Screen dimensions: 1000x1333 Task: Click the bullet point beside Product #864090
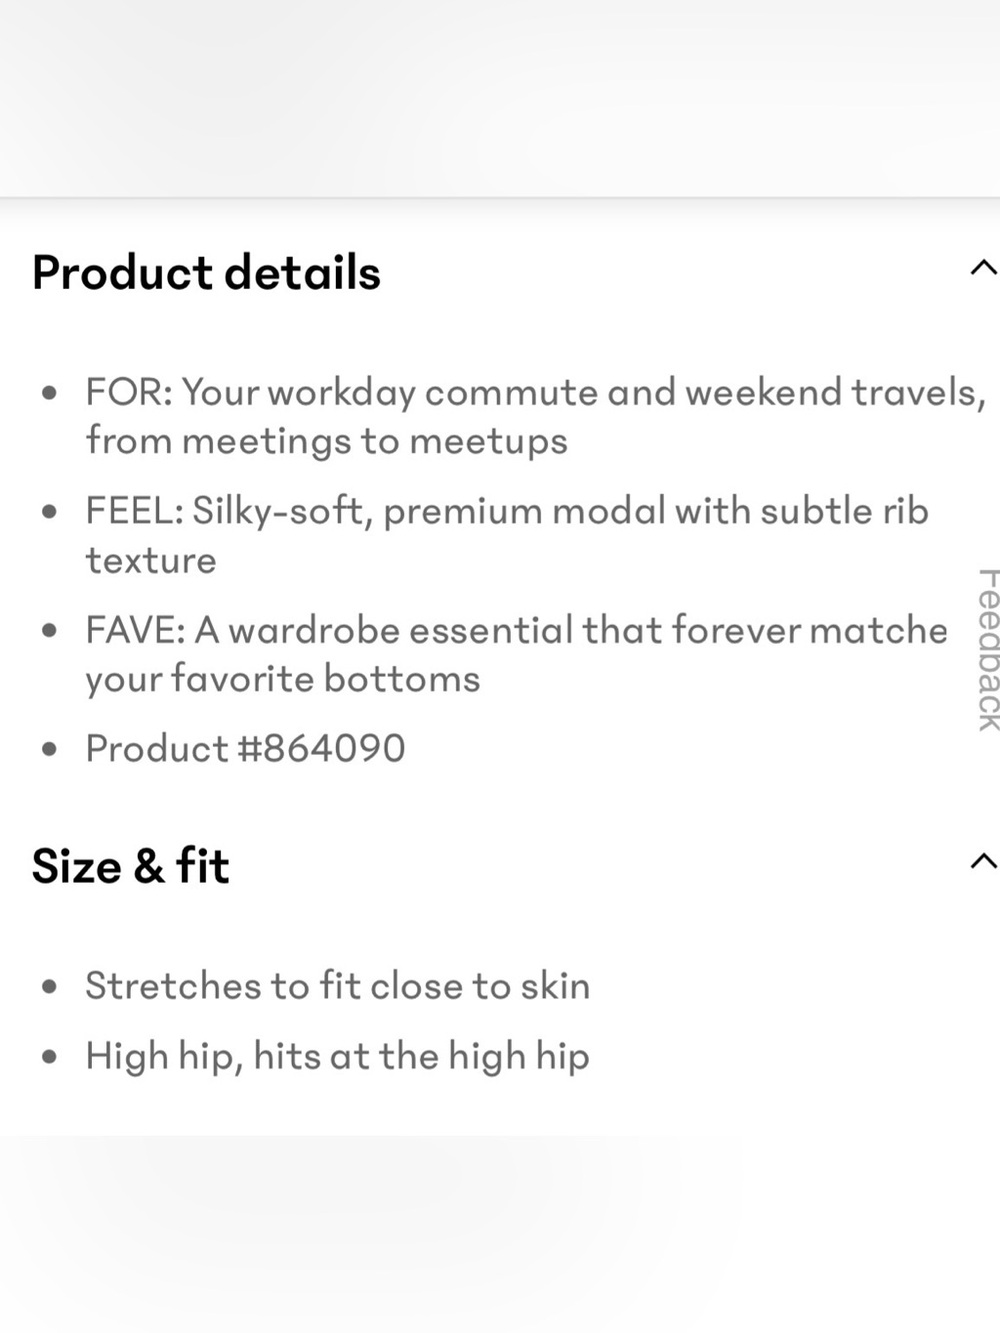tap(49, 750)
